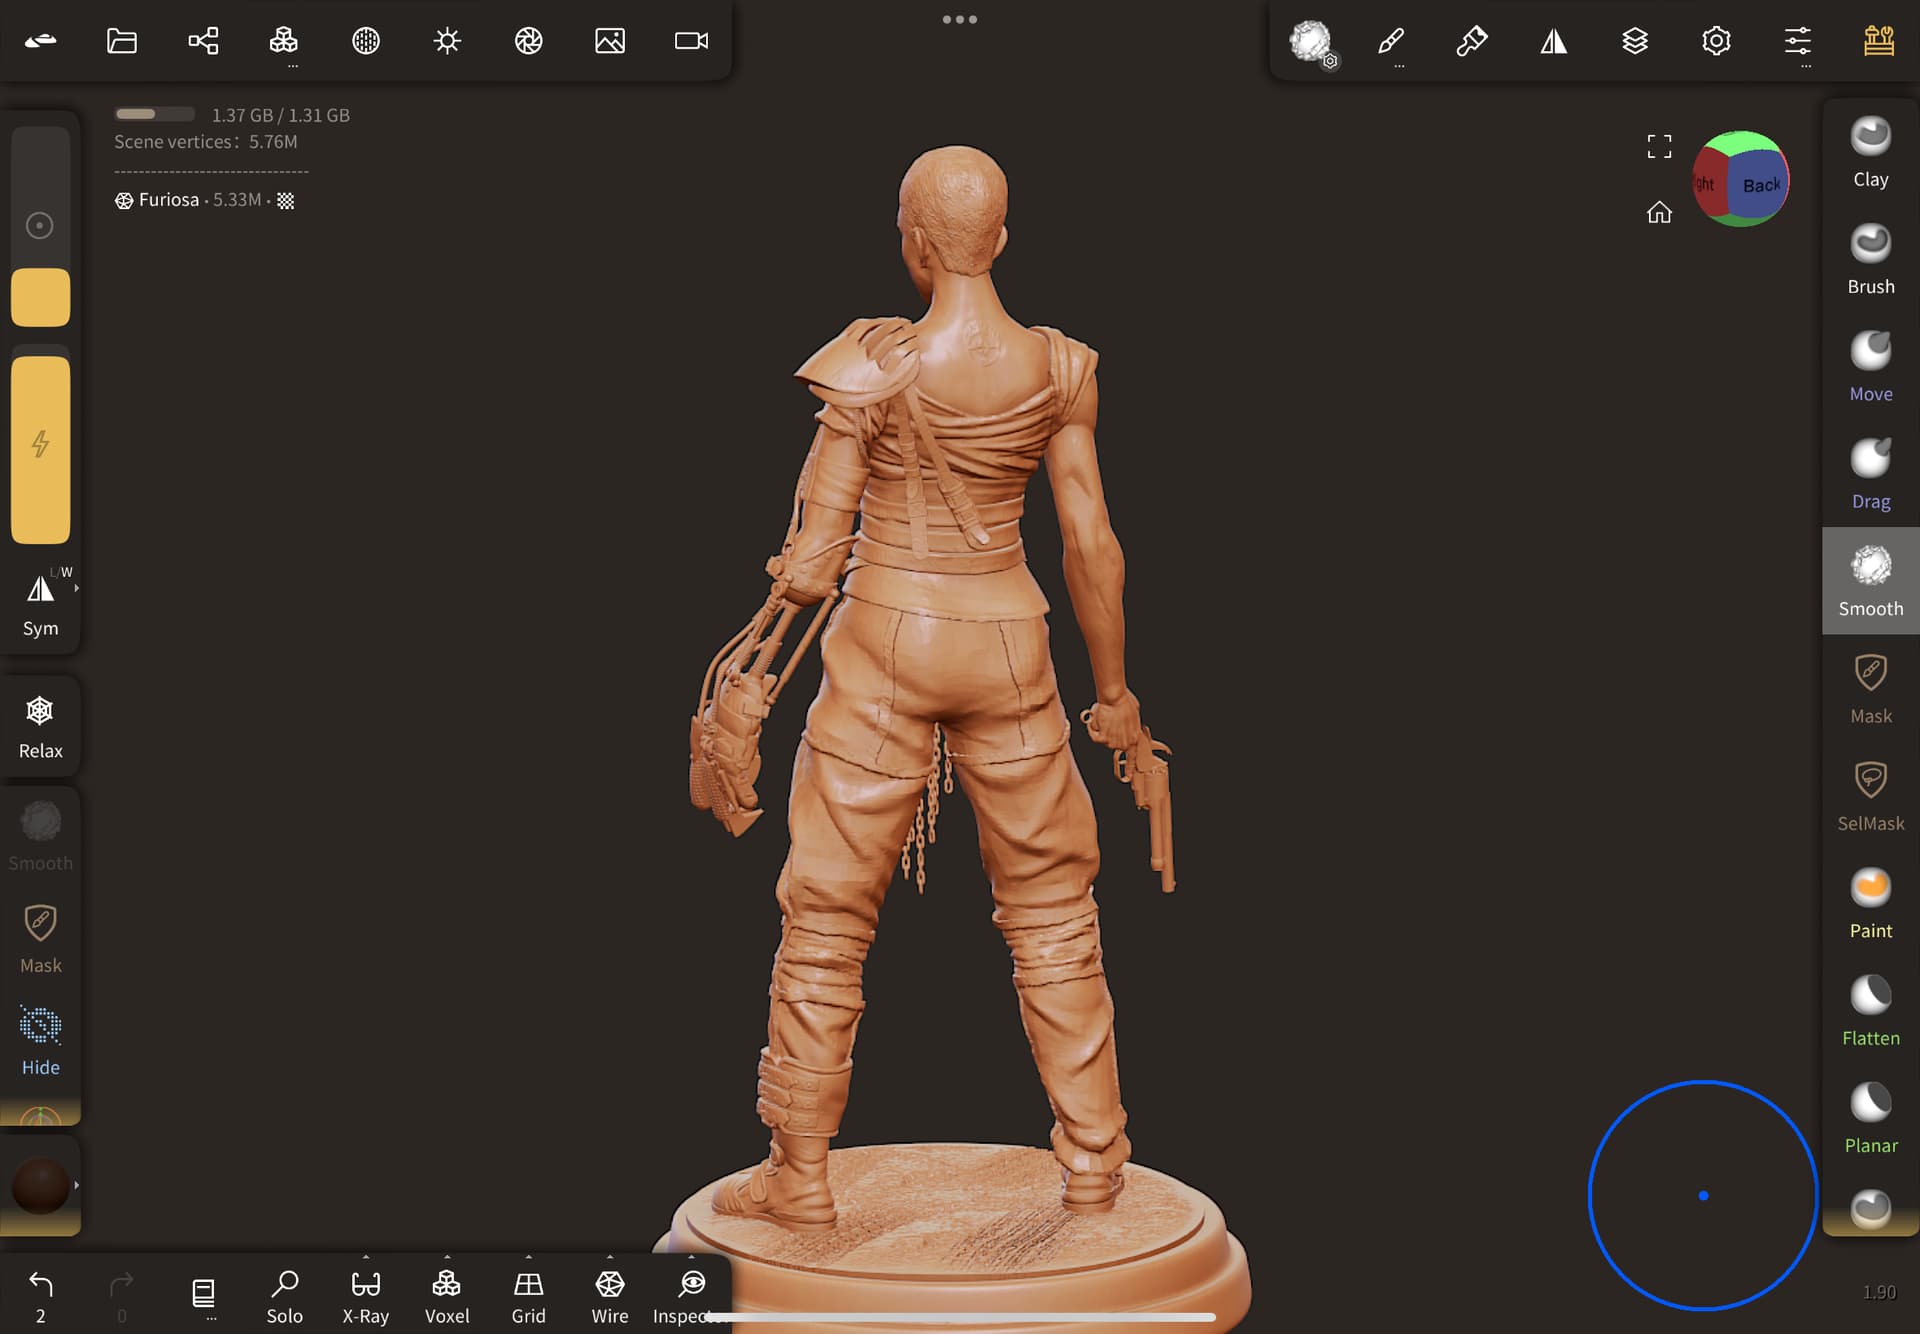
Task: Open the Interface sliders menu
Action: click(x=1798, y=41)
